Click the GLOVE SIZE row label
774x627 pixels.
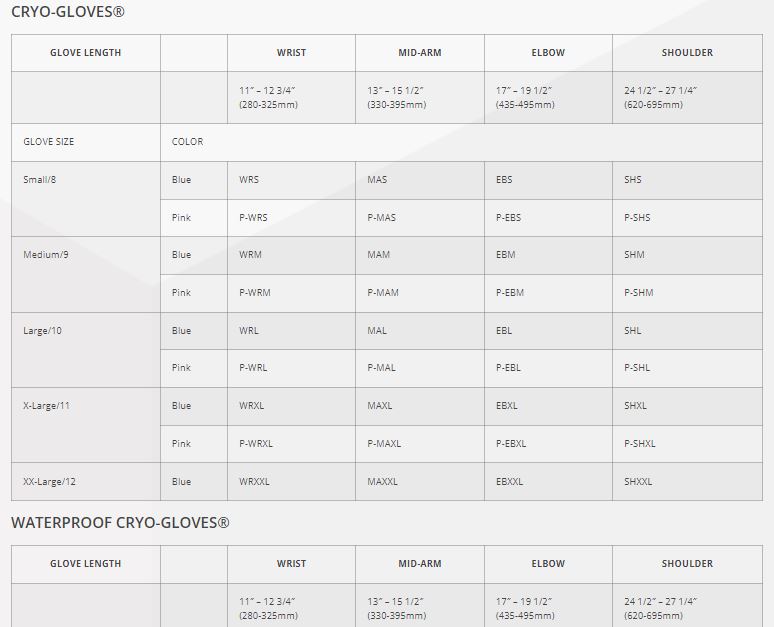[48, 142]
